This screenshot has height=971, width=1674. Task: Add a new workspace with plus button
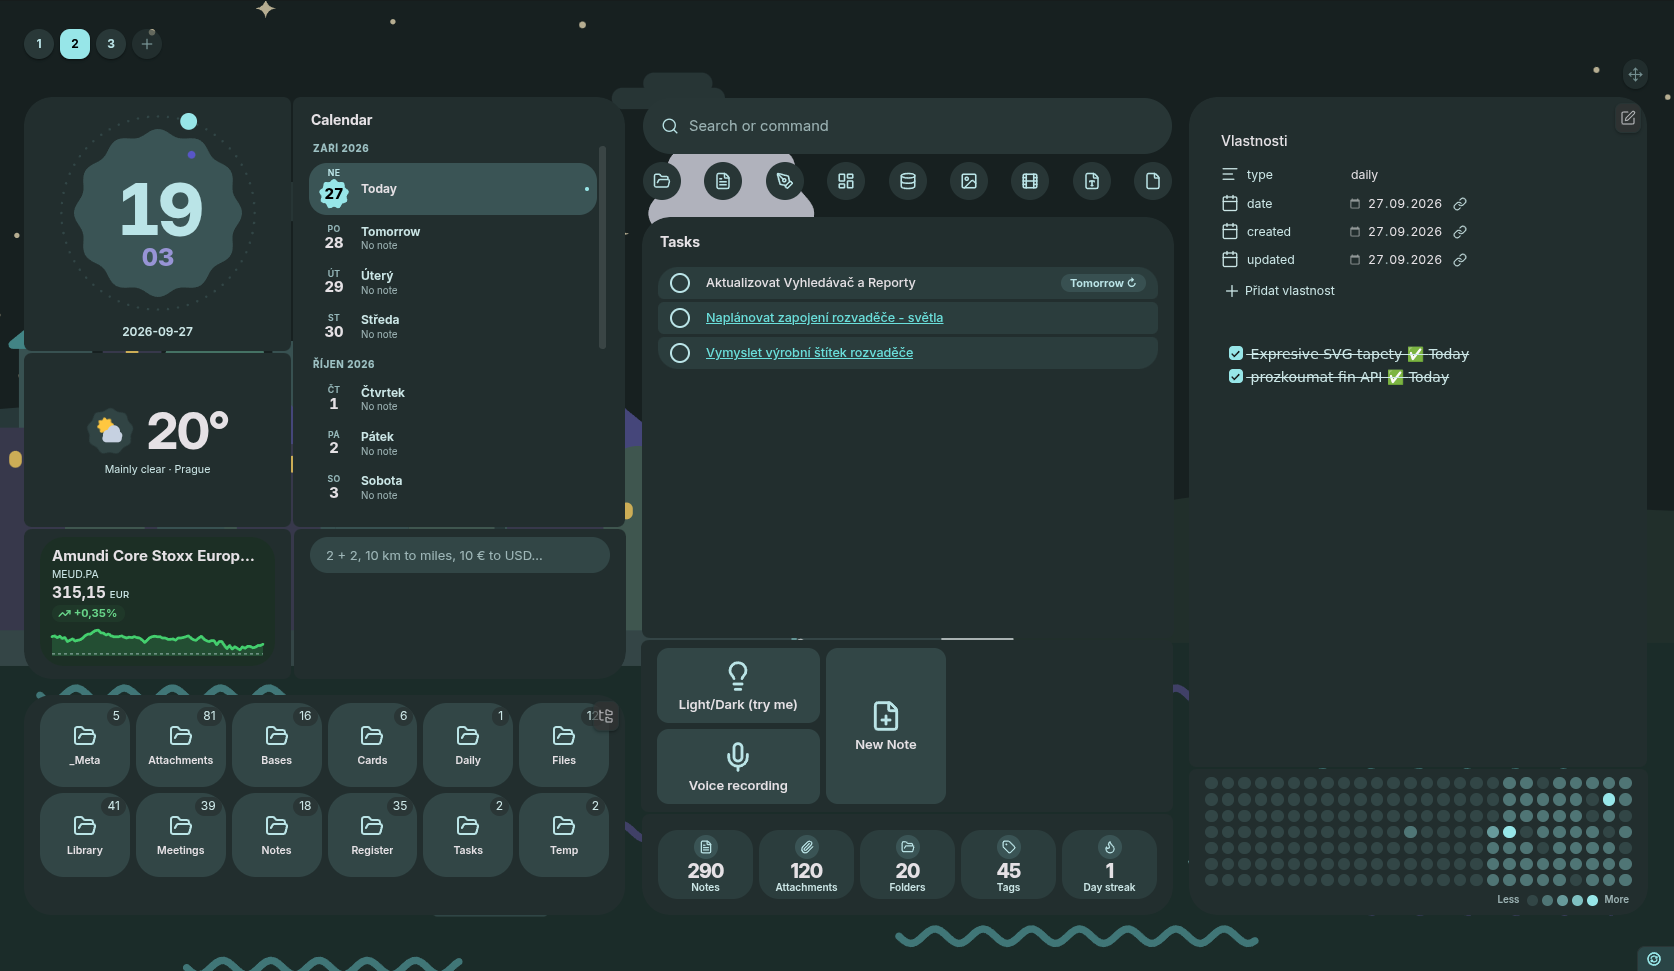(x=147, y=44)
